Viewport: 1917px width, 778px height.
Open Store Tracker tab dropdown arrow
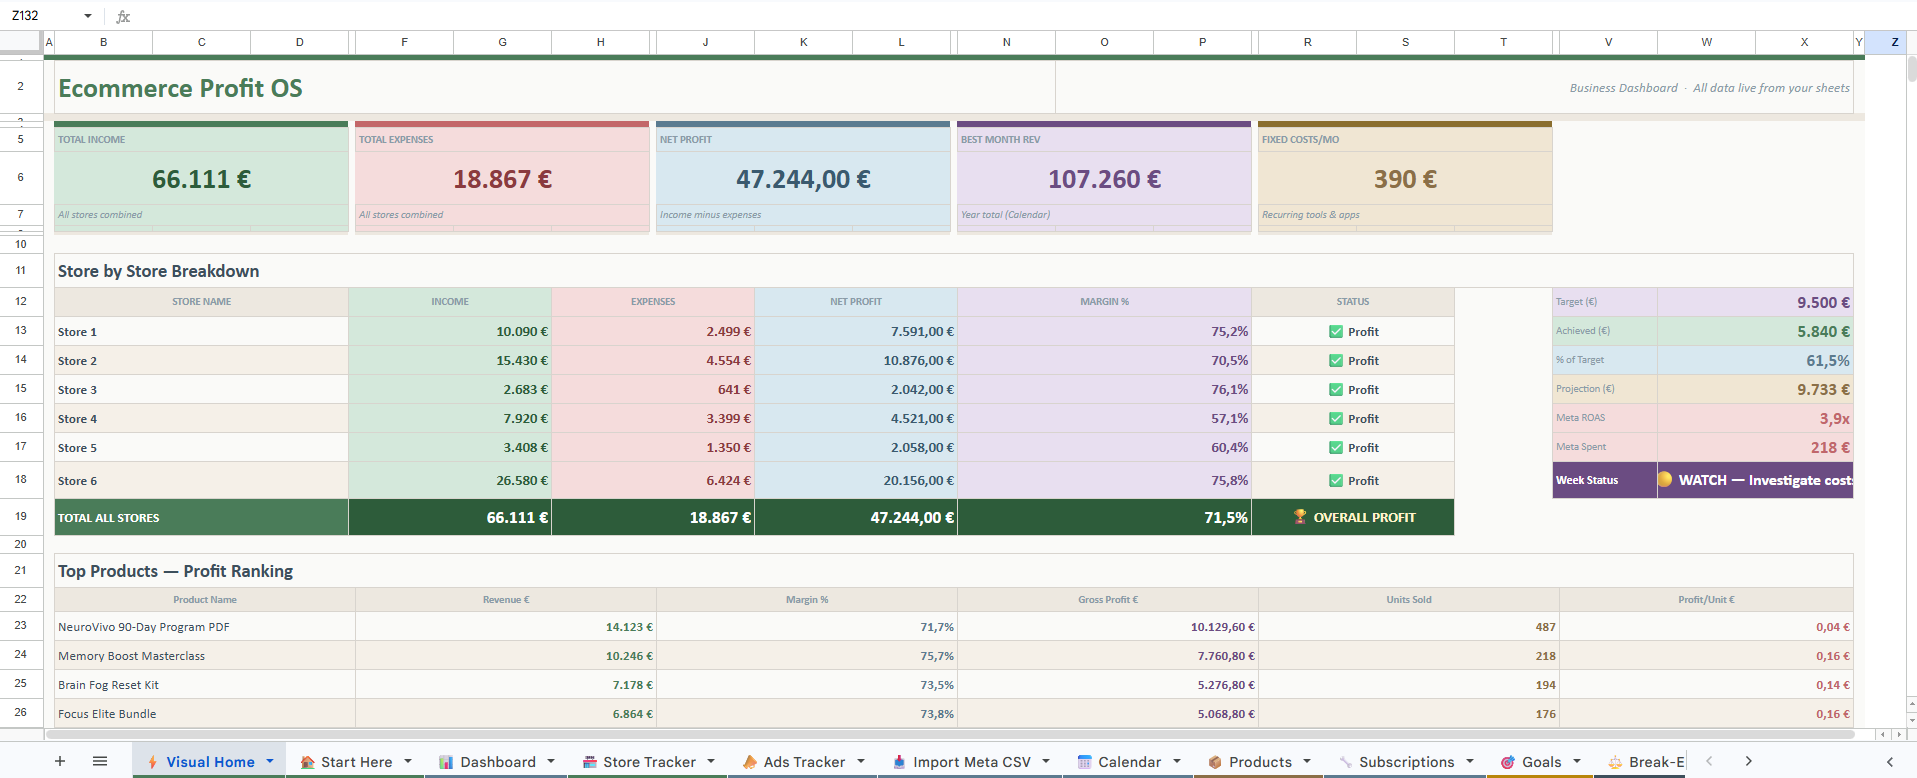[711, 761]
